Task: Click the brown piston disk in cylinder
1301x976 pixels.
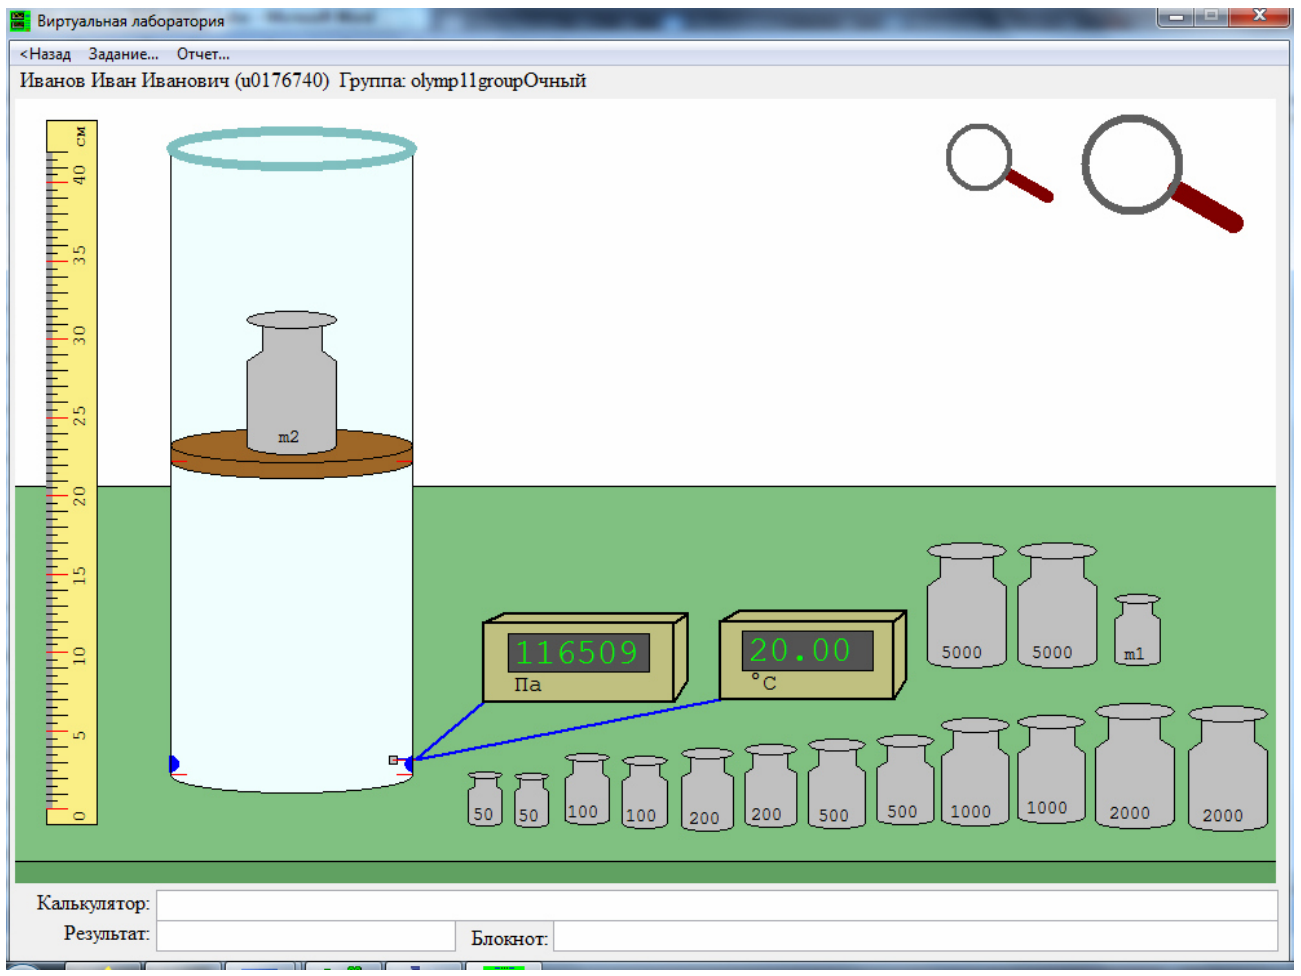Action: (291, 455)
